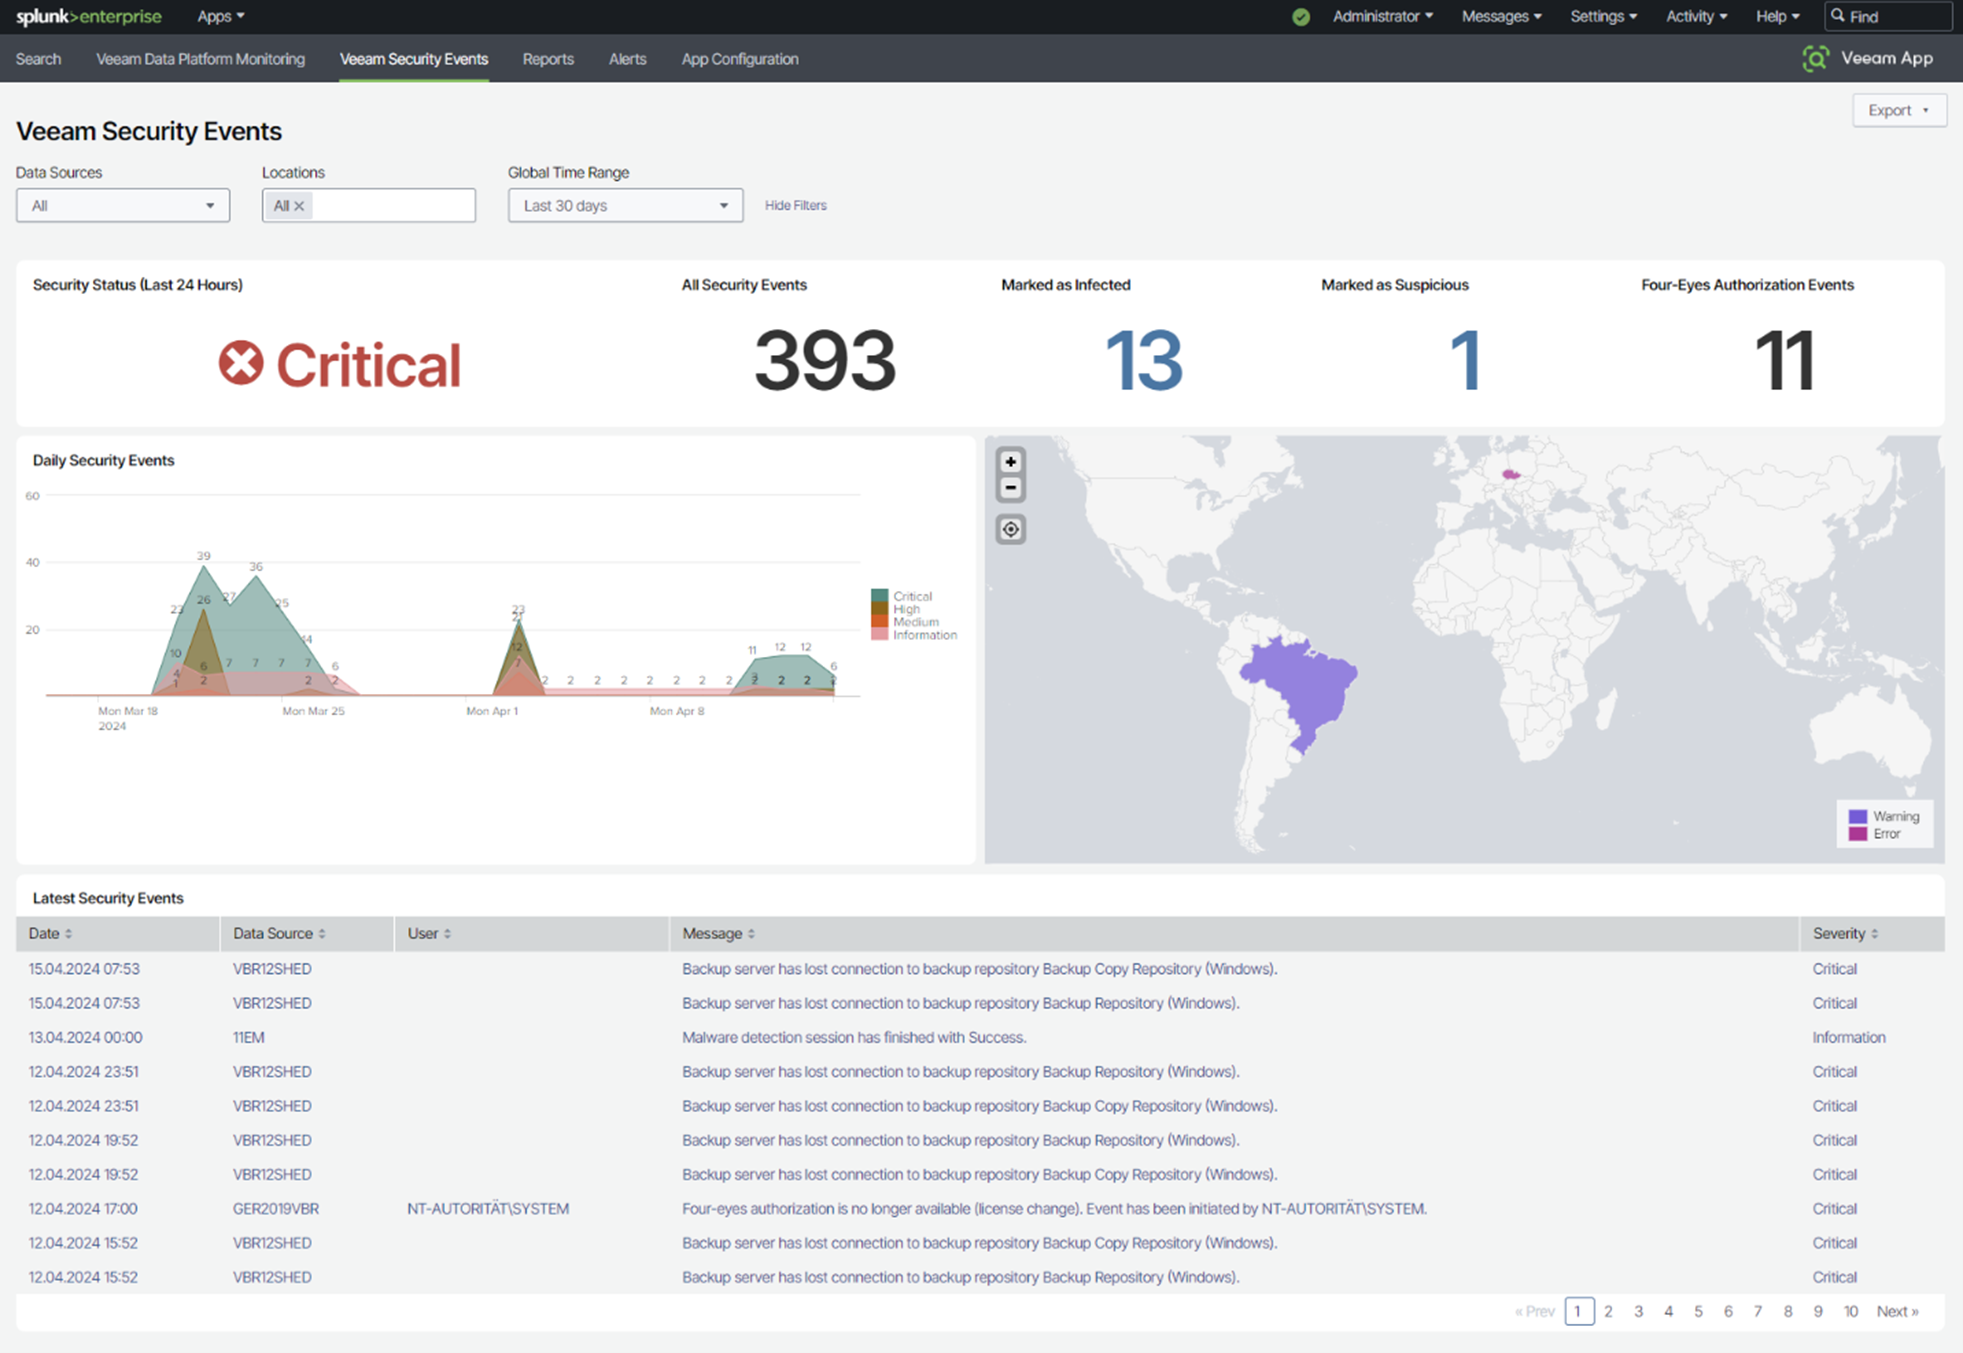Click the 1 Marked as Suspicious value

[1465, 360]
